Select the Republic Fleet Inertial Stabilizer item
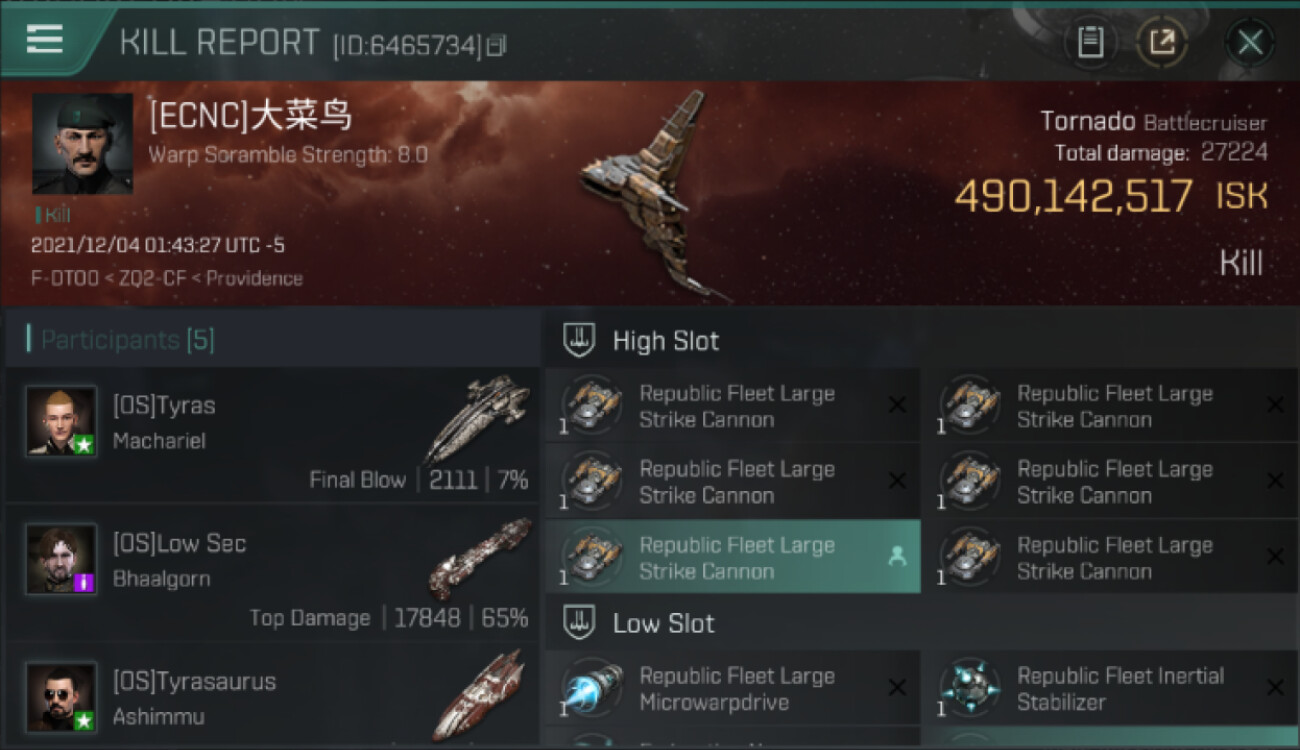 tap(1110, 688)
